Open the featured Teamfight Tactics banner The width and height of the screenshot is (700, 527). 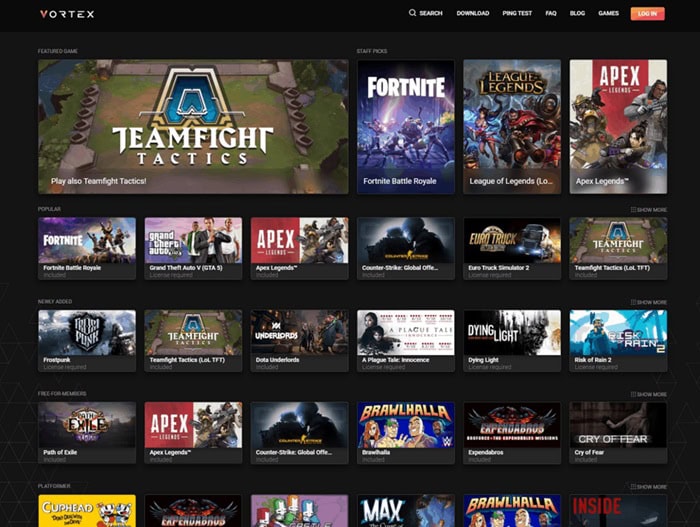(x=193, y=126)
